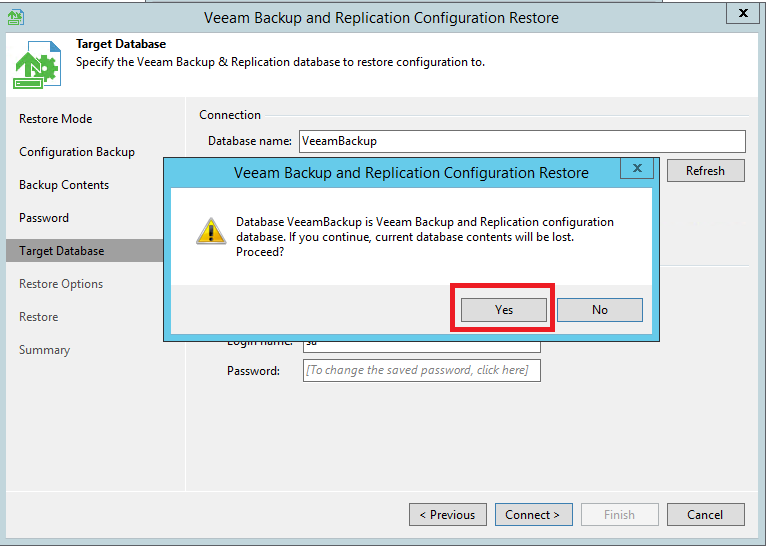Select the Password step in the sidebar
Image resolution: width=768 pixels, height=546 pixels.
click(x=44, y=218)
